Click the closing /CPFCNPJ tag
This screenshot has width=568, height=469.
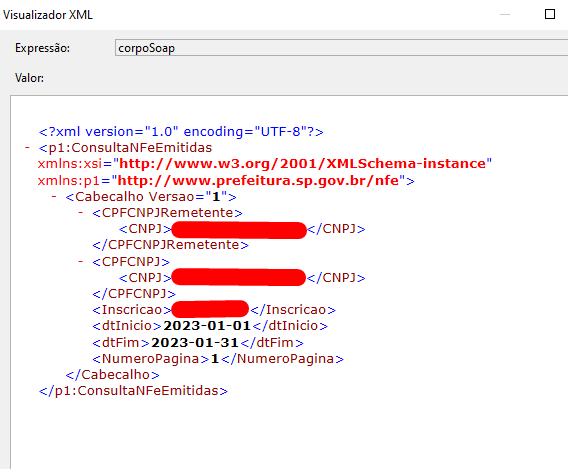pyautogui.click(x=134, y=293)
